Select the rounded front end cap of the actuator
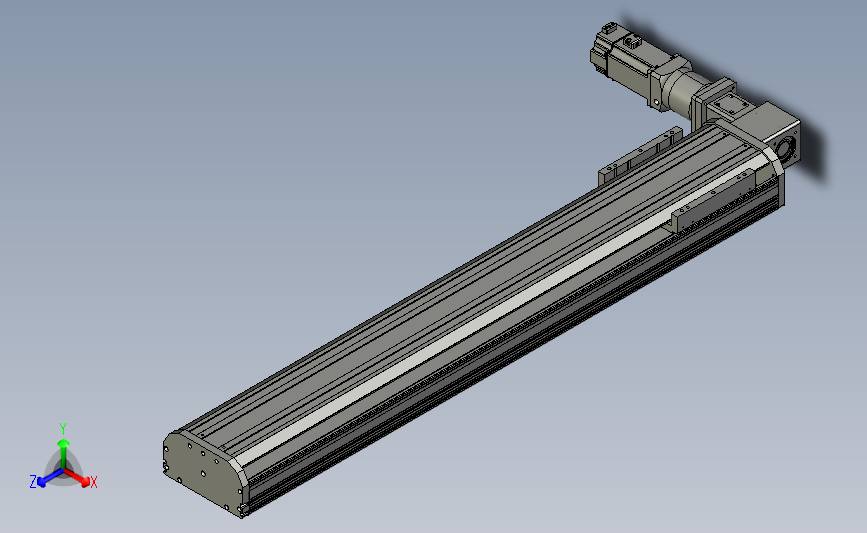867x533 pixels. [205, 474]
